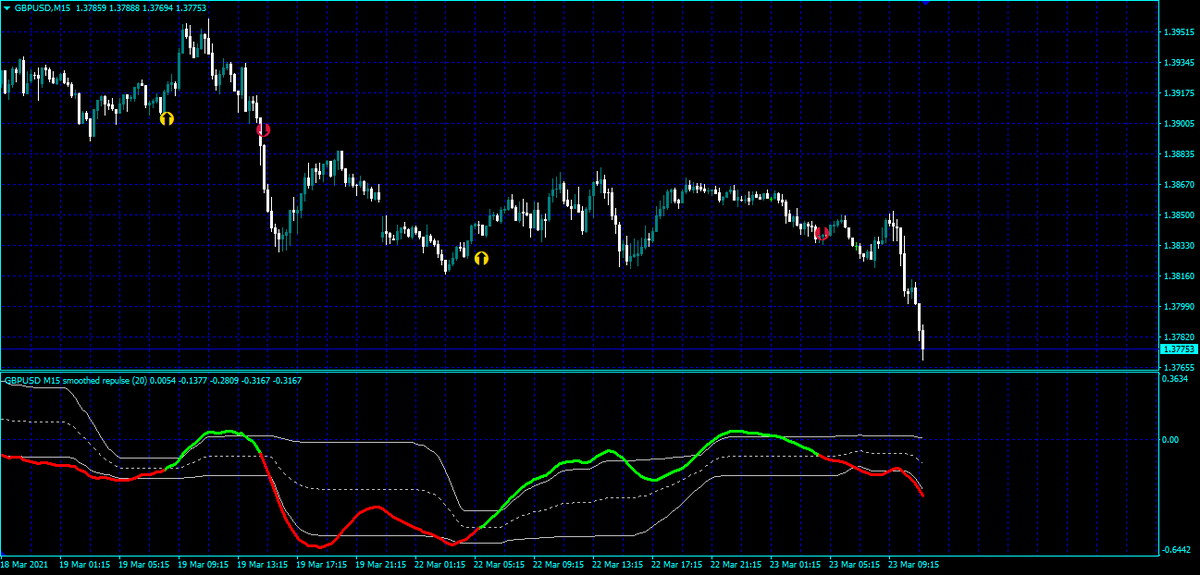
Task: Click the 0.00 indicator scale value
Action: coord(1171,439)
